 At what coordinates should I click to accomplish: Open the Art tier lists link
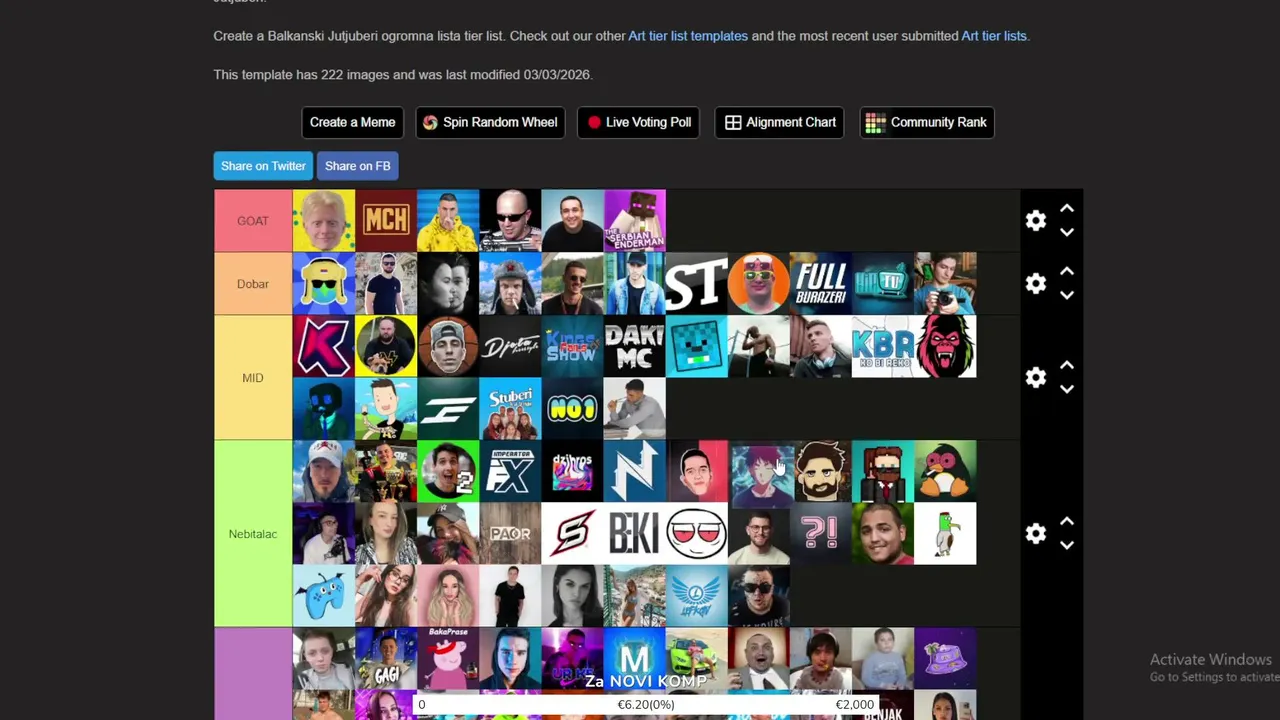(x=994, y=36)
